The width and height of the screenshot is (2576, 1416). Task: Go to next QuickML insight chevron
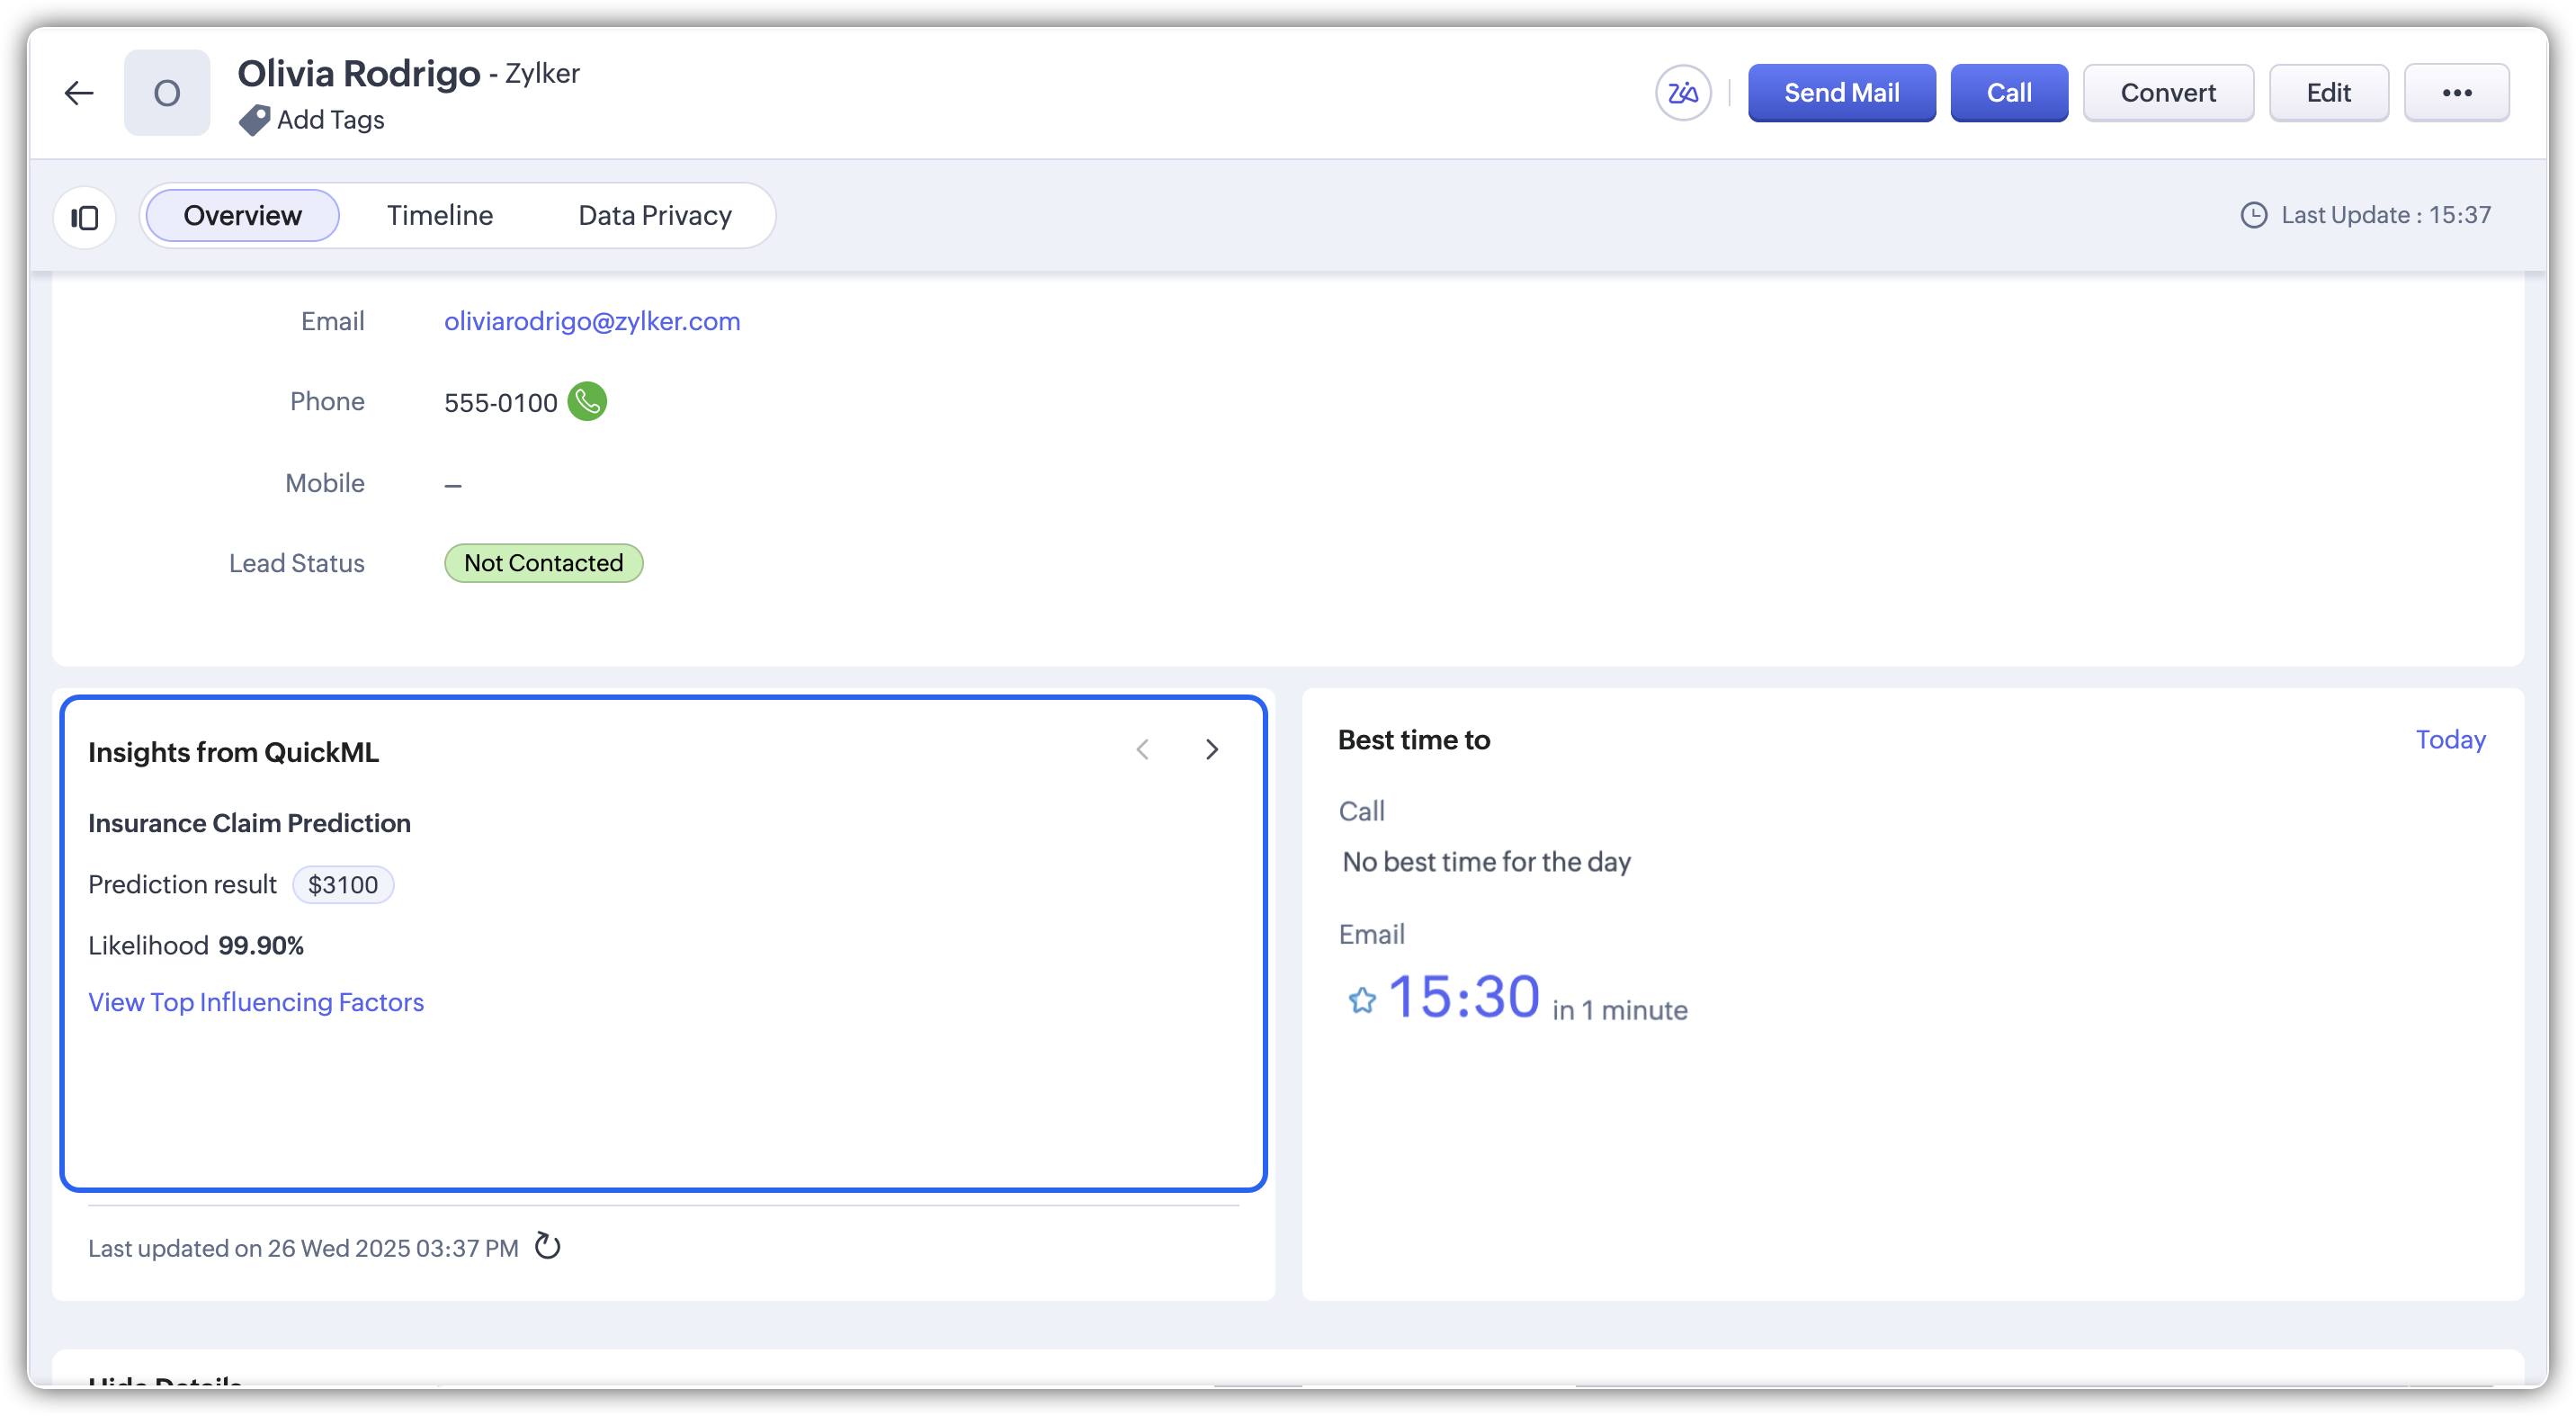click(x=1212, y=750)
